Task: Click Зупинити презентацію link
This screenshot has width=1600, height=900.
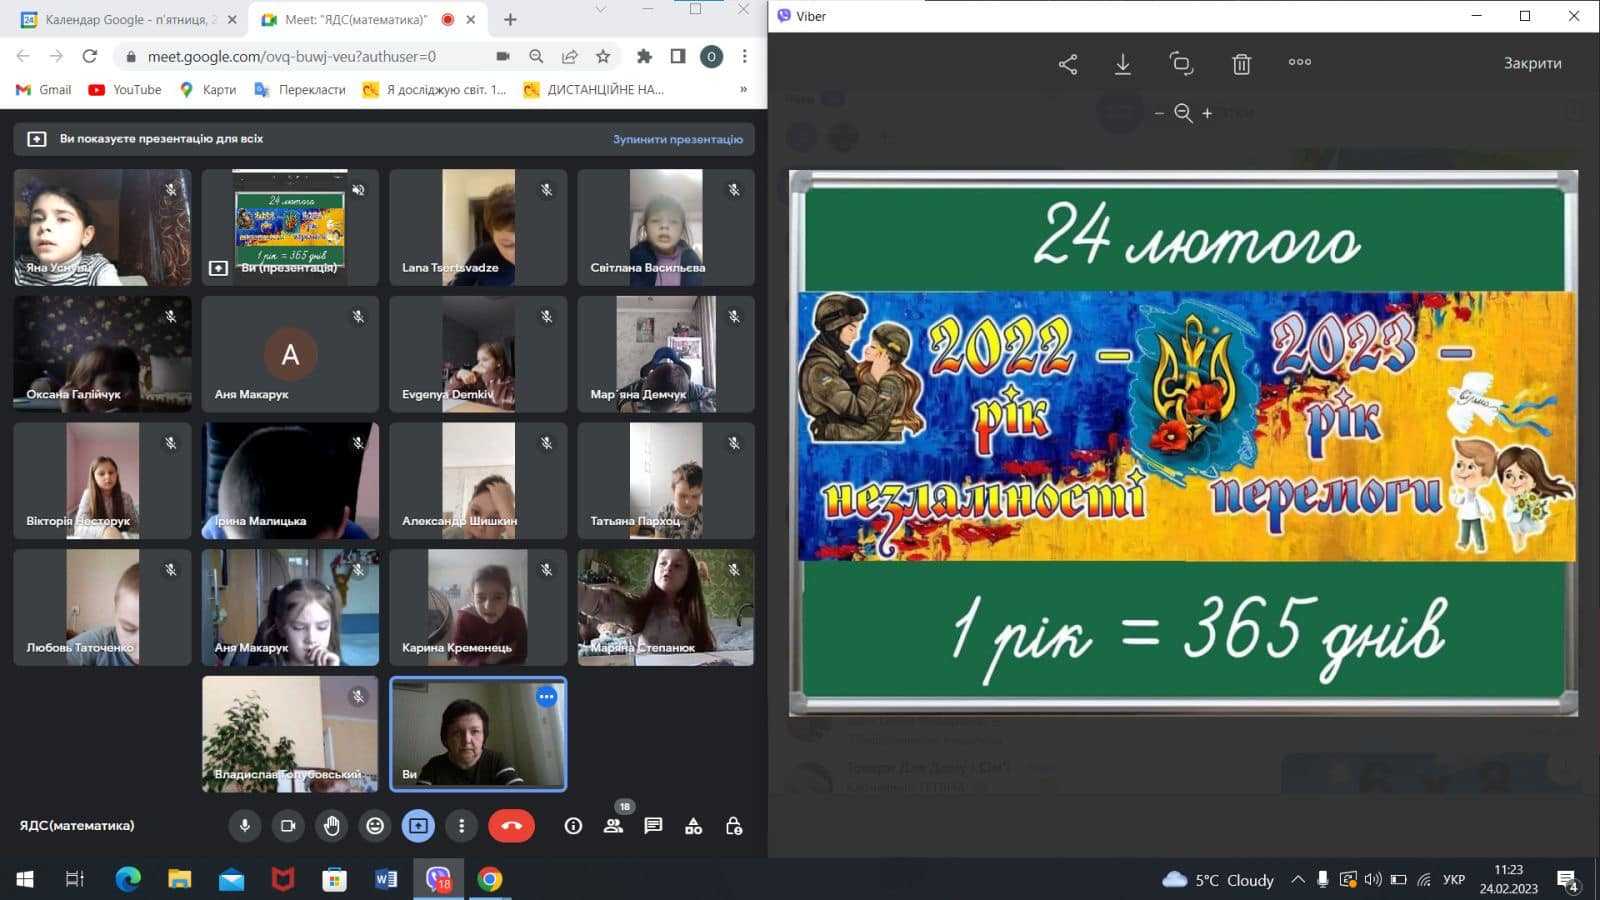Action: pos(677,139)
